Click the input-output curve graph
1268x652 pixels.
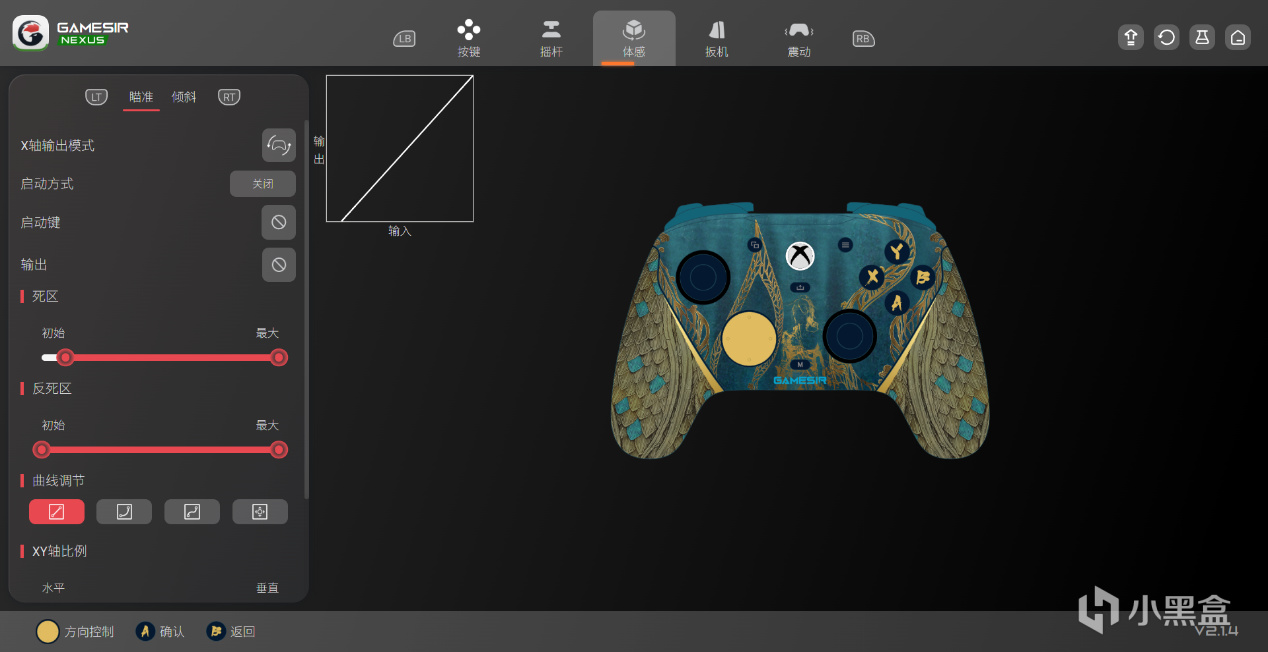click(x=400, y=148)
